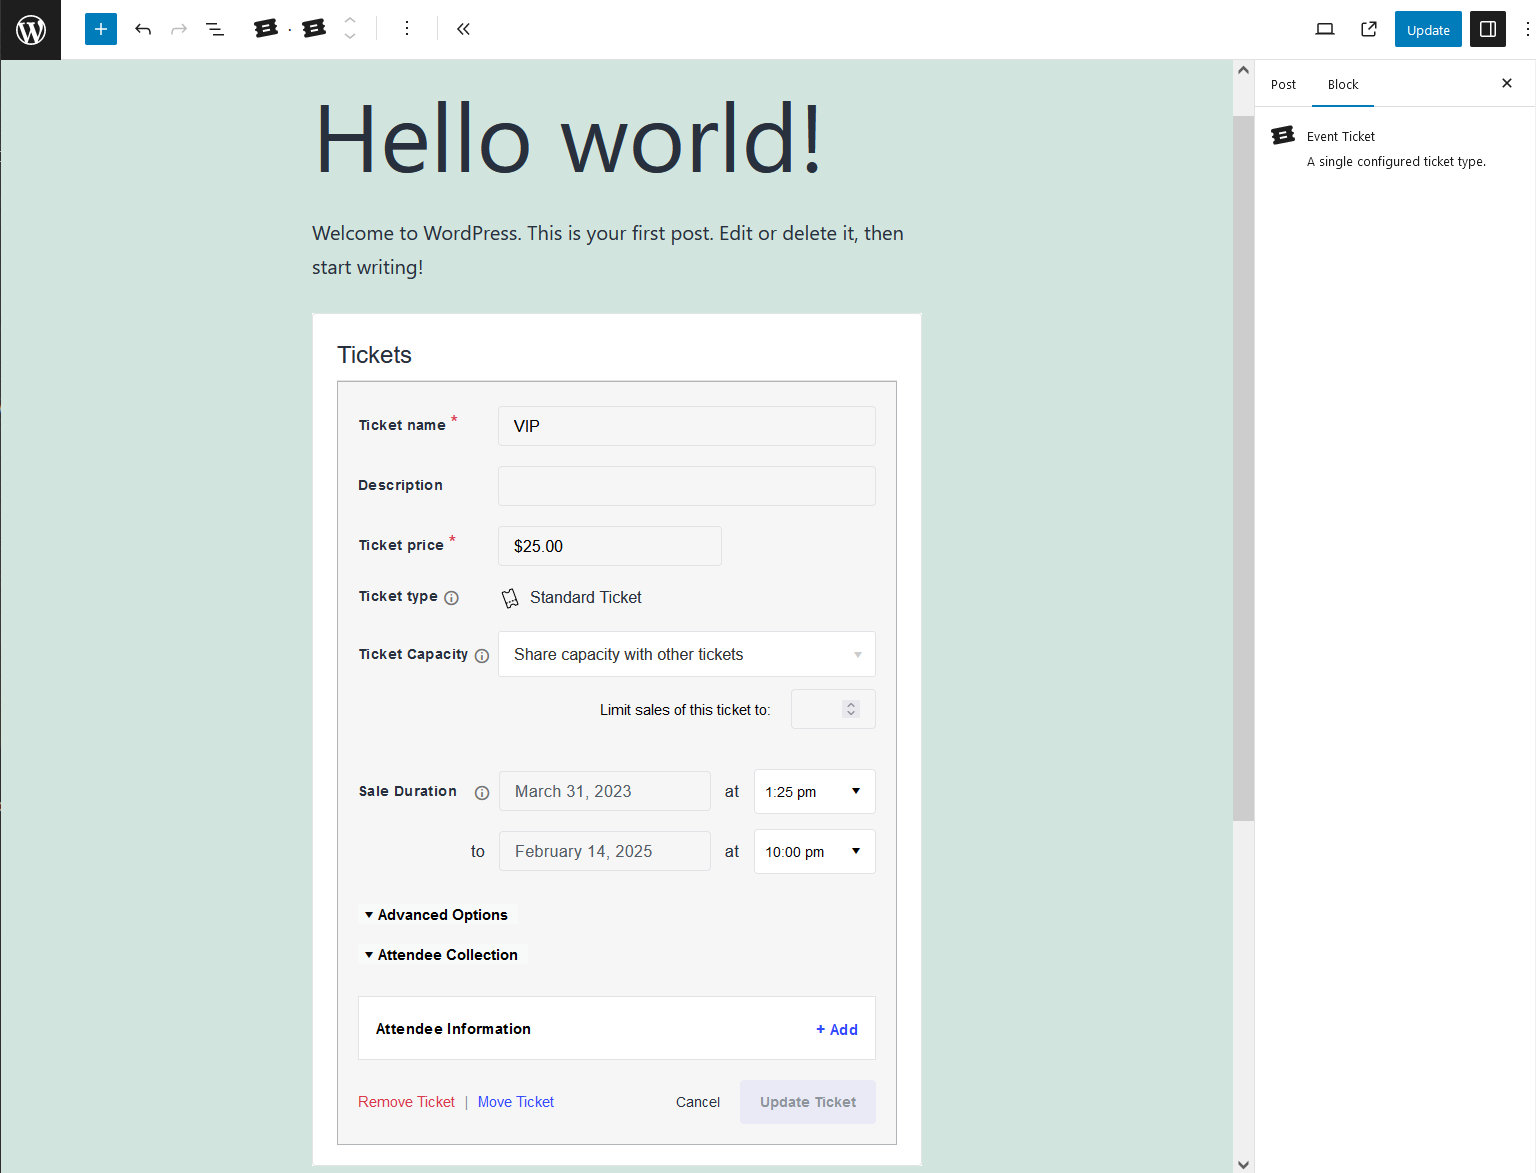Image resolution: width=1536 pixels, height=1173 pixels.
Task: Open the sale end time 10:00 pm dropdown
Action: (x=815, y=851)
